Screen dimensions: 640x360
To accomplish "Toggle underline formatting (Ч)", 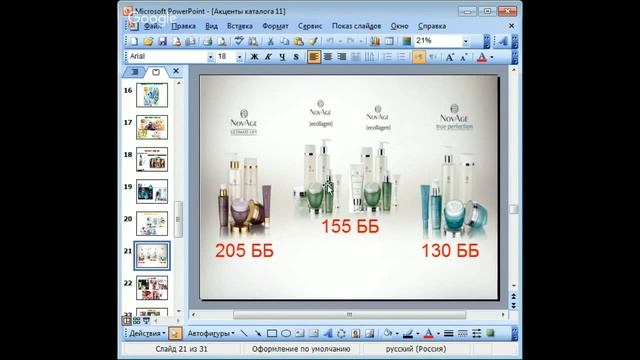I will tap(282, 57).
